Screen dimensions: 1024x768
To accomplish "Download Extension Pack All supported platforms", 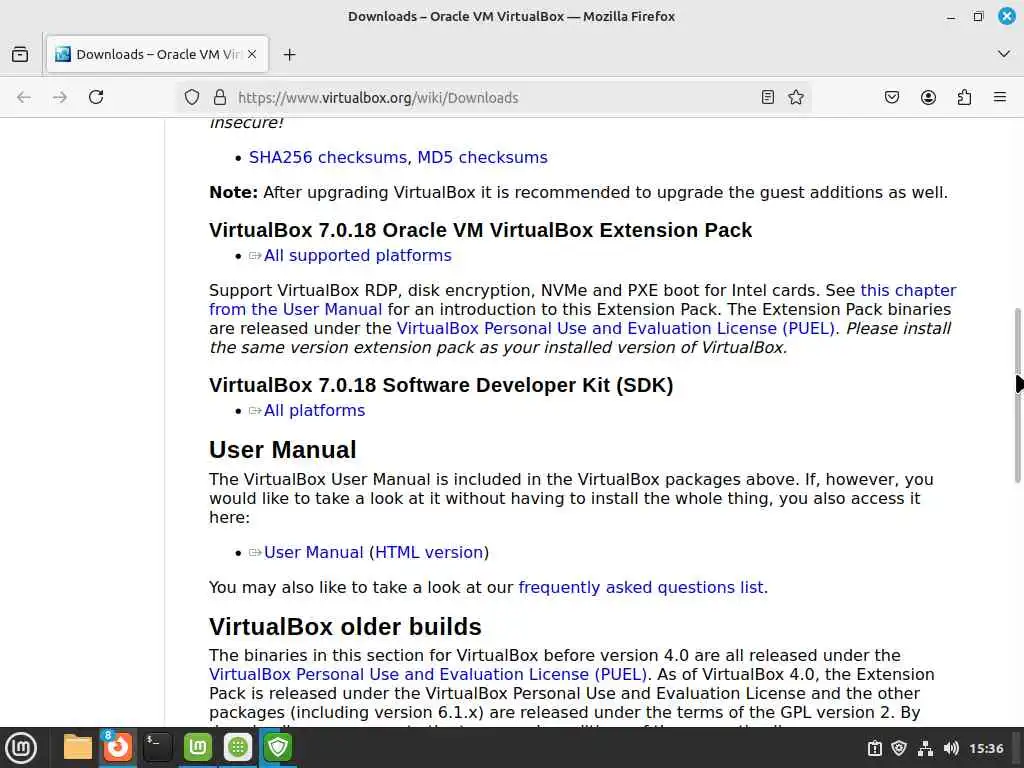I will (x=357, y=255).
